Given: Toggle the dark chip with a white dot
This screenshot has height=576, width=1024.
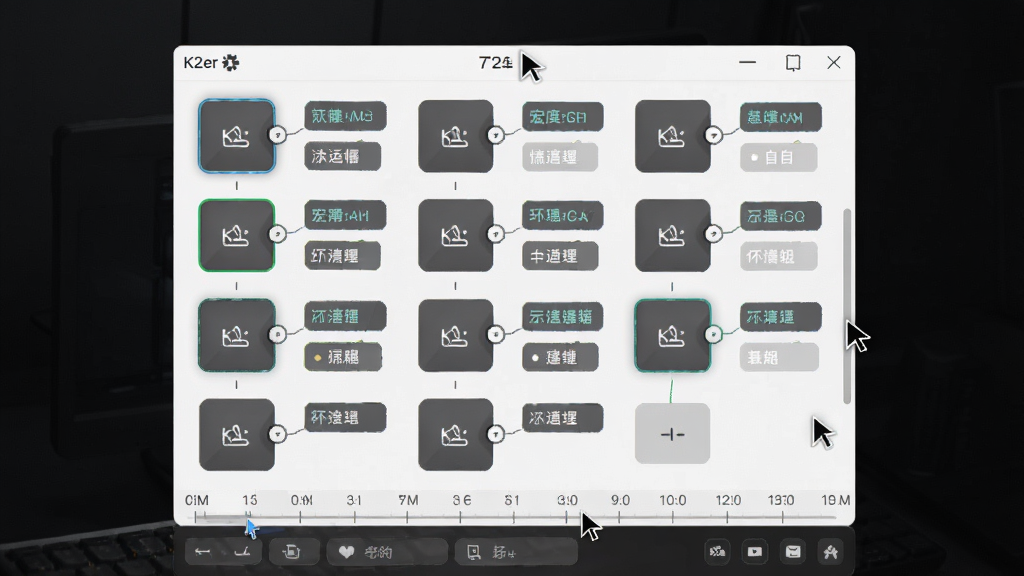Looking at the screenshot, I should tap(560, 357).
